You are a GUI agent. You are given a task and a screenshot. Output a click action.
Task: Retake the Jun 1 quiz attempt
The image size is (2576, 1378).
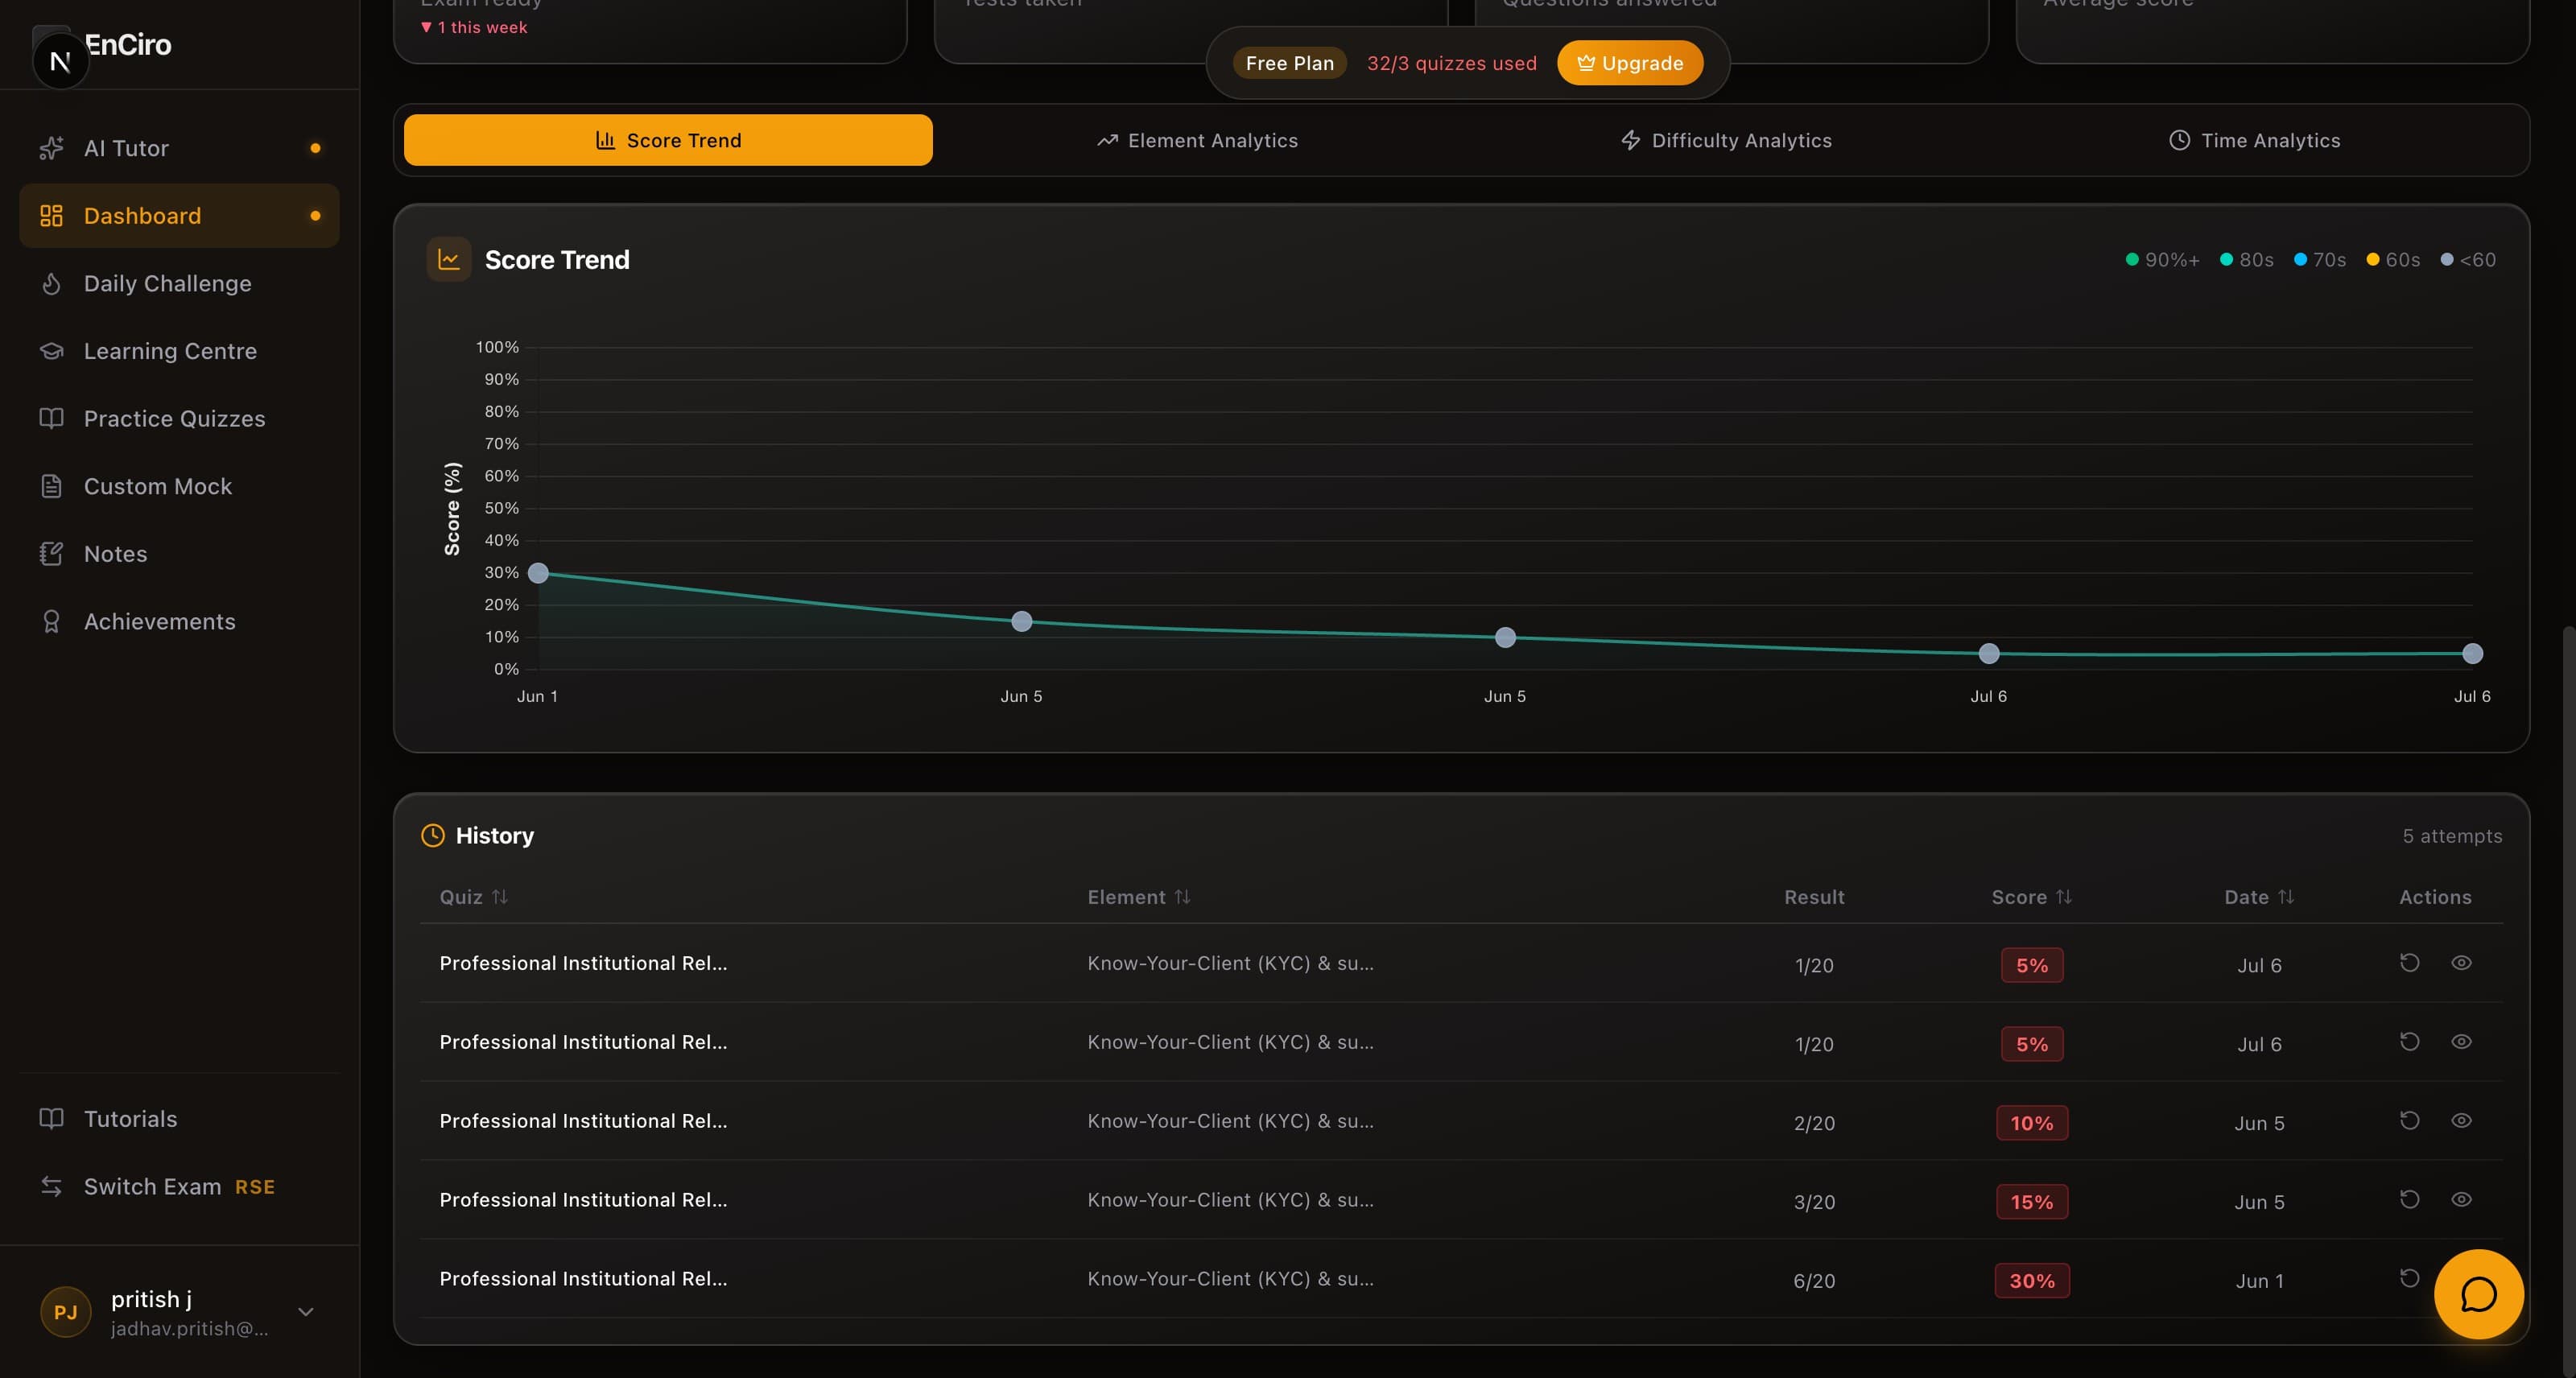pos(2409,1279)
